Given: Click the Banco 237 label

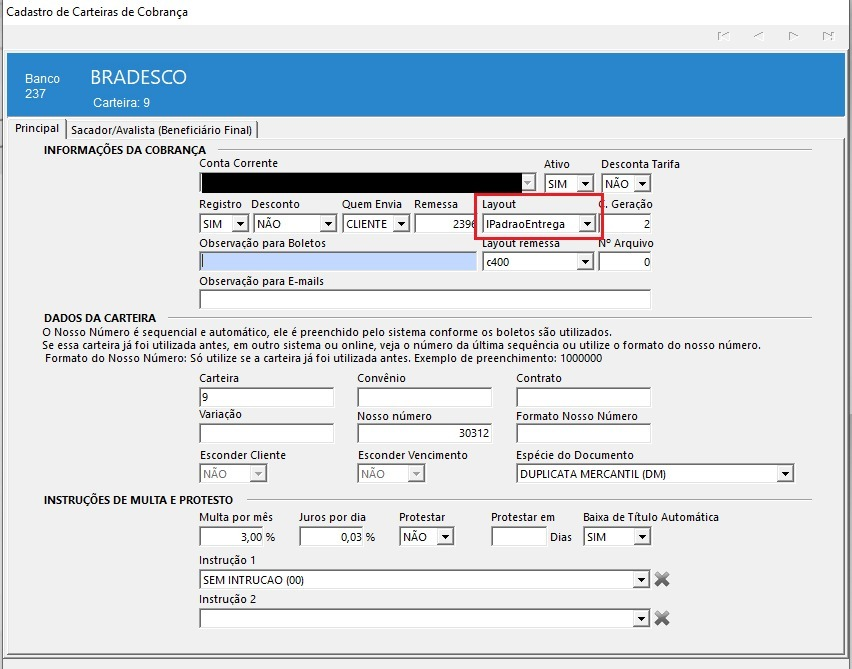Looking at the screenshot, I should (42, 86).
